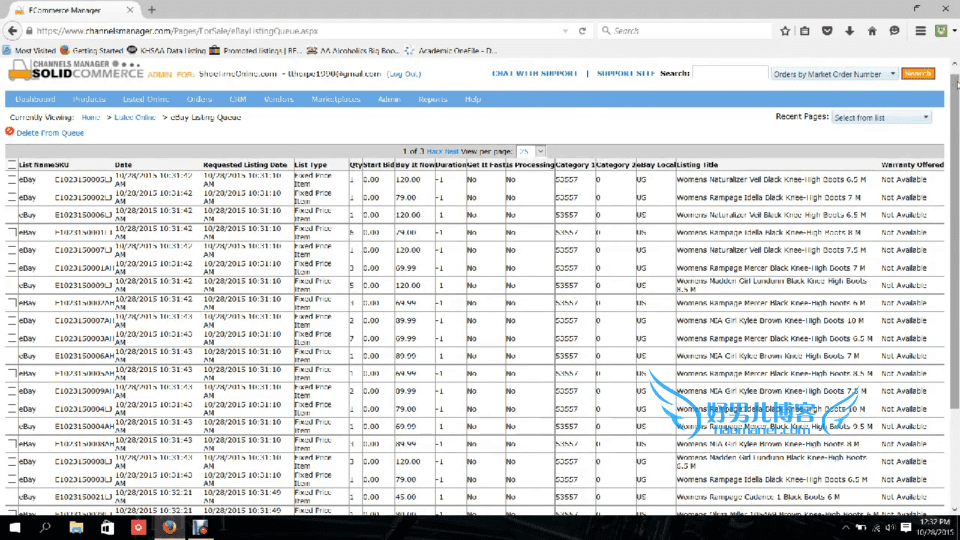
Task: Check the Rampage Idella Boots 7 M row
Action: click(x=12, y=197)
